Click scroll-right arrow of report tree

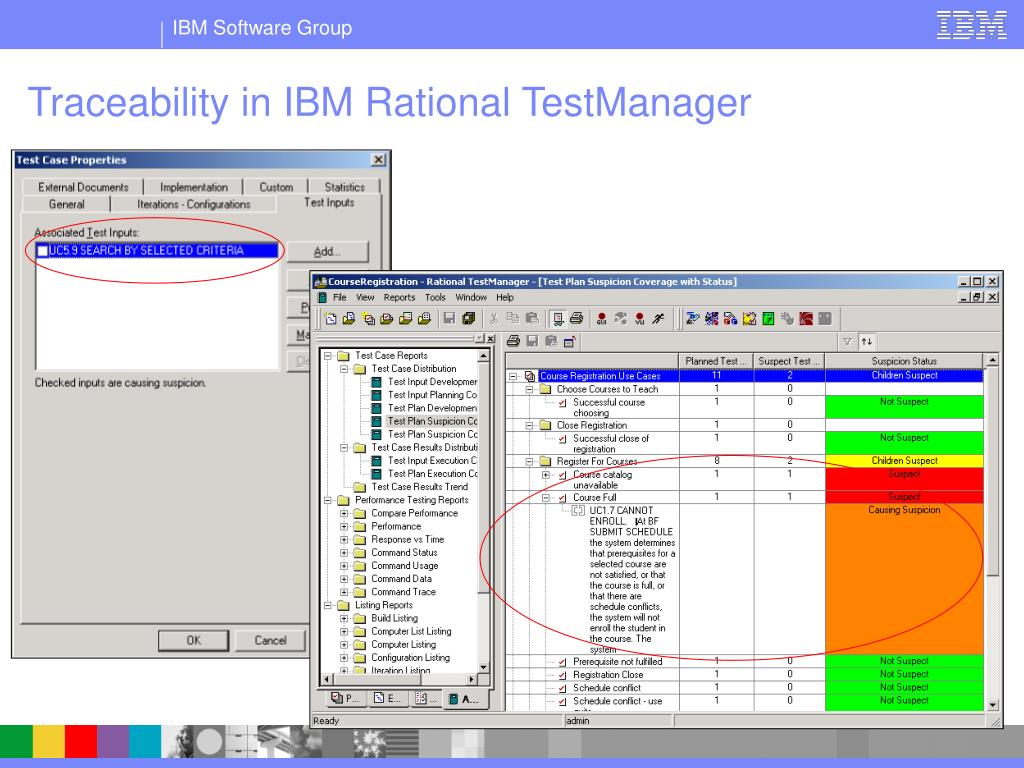[472, 679]
